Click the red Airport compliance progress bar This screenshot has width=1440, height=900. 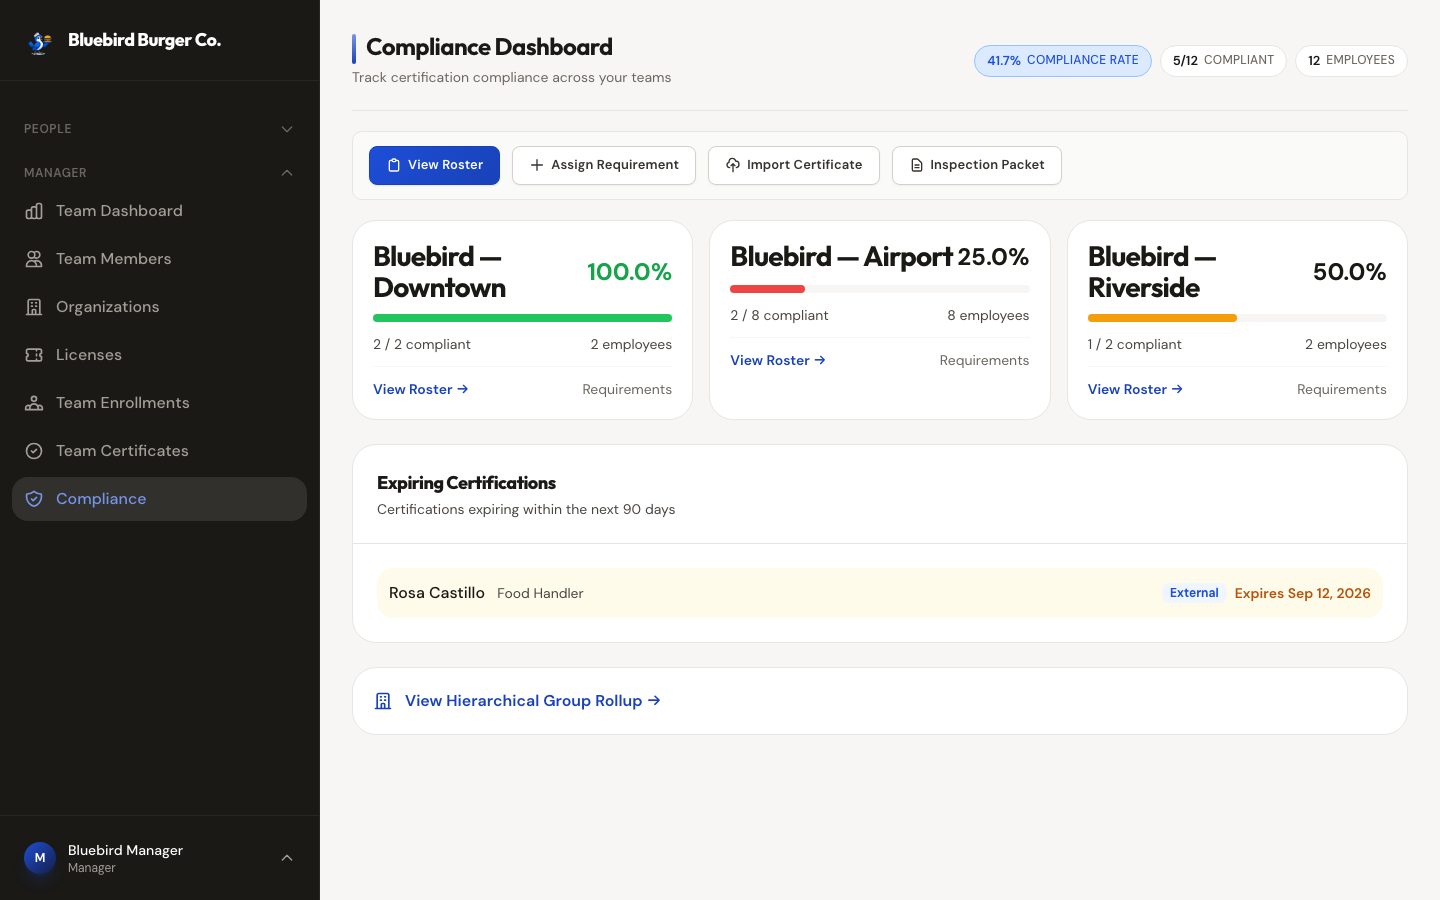[x=880, y=289]
